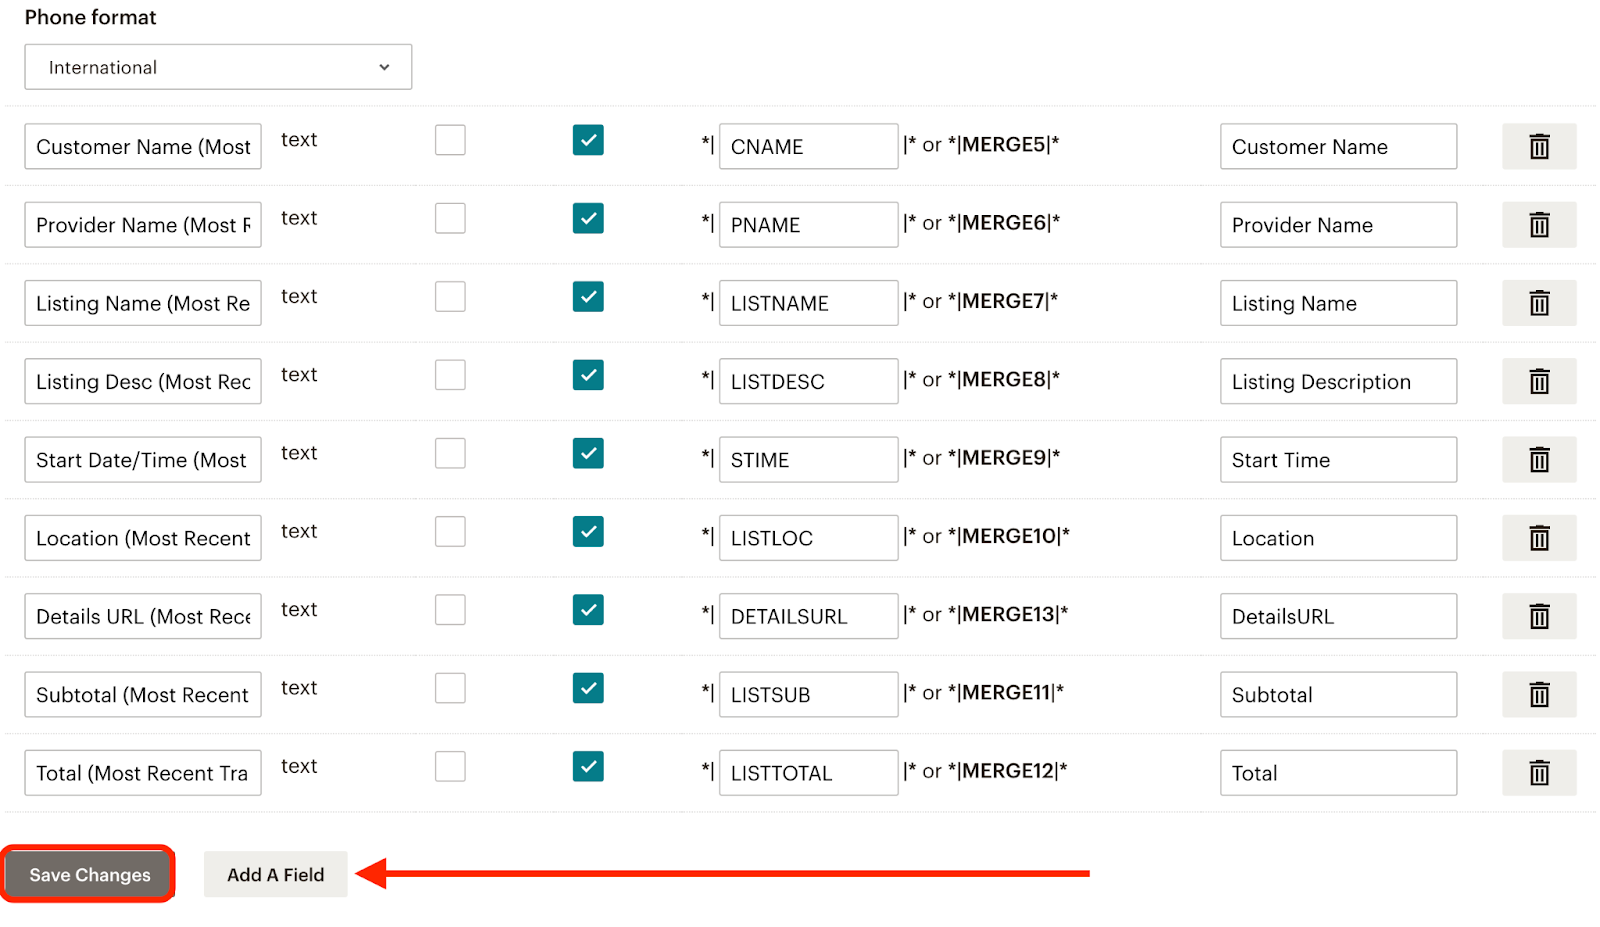Edit the DETAILSURL merge tag field
The height and width of the screenshot is (927, 1600).
pyautogui.click(x=808, y=617)
